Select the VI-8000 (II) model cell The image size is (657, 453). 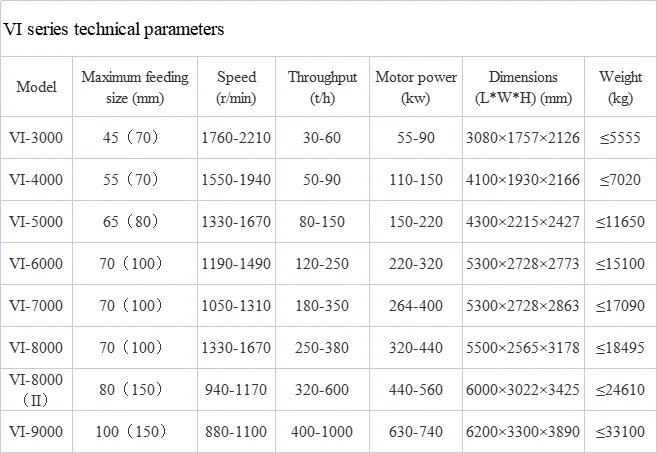(36, 390)
